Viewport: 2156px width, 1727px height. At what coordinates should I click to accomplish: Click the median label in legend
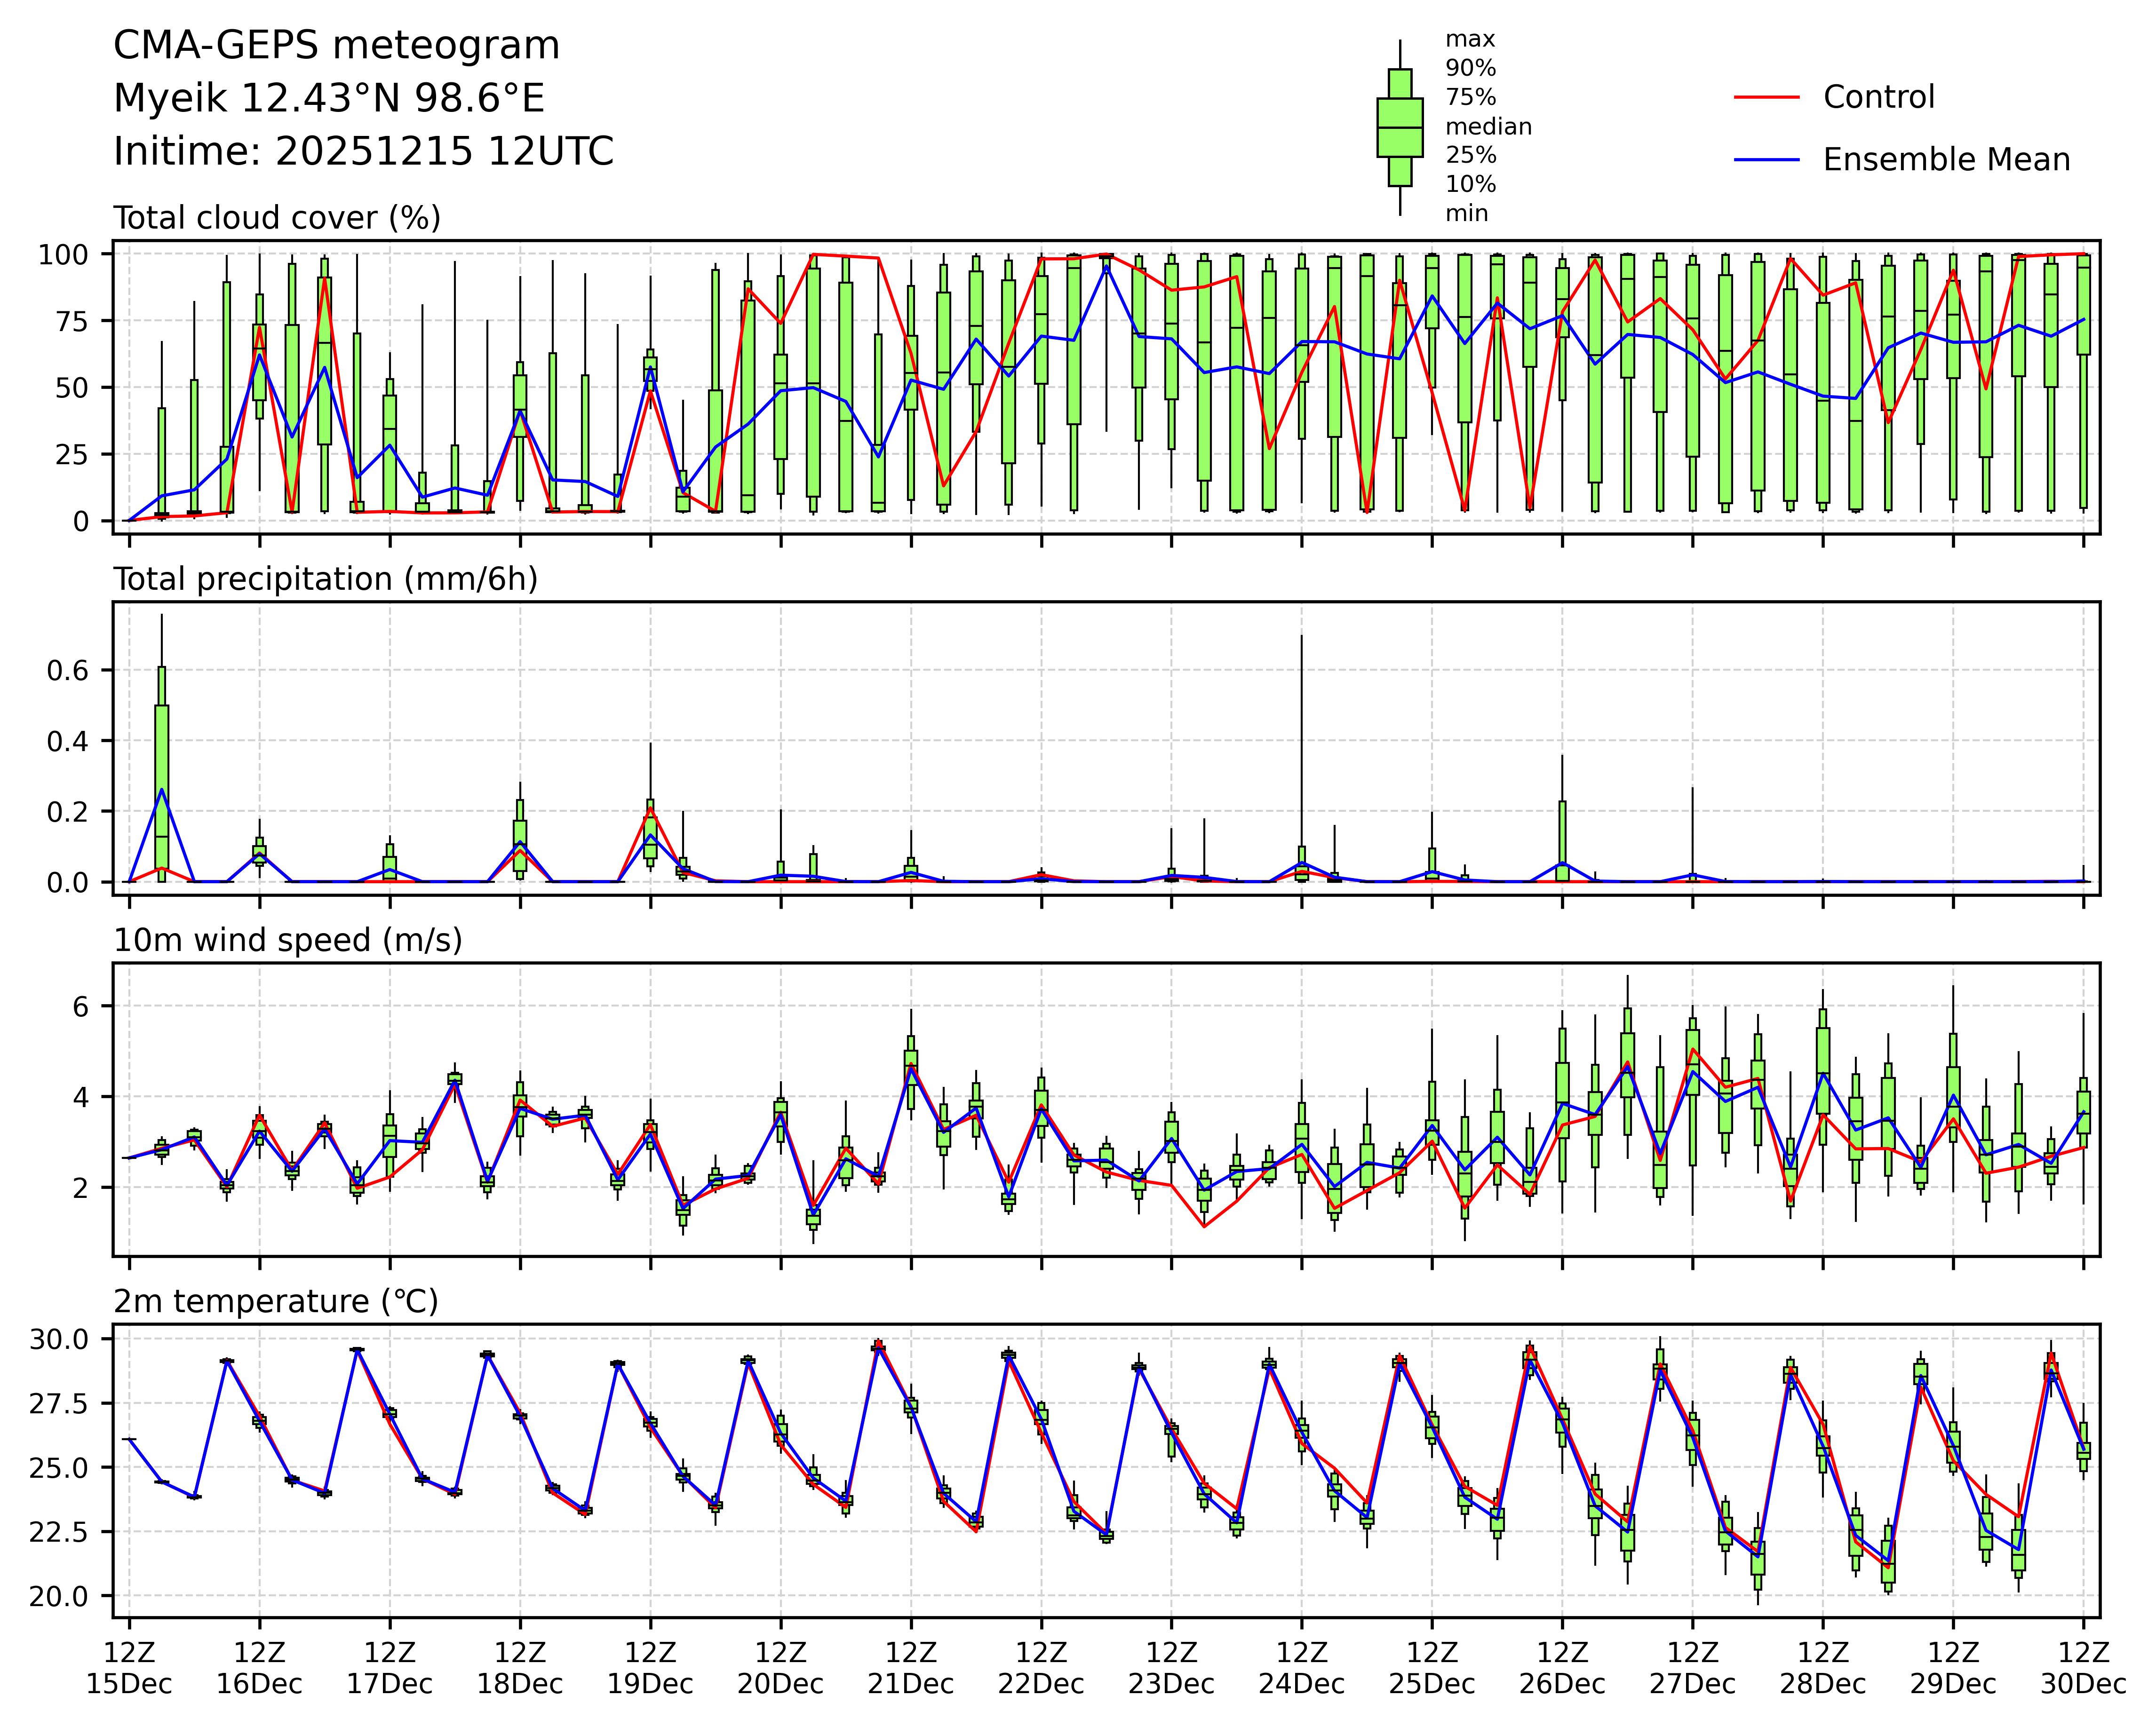tap(1488, 127)
